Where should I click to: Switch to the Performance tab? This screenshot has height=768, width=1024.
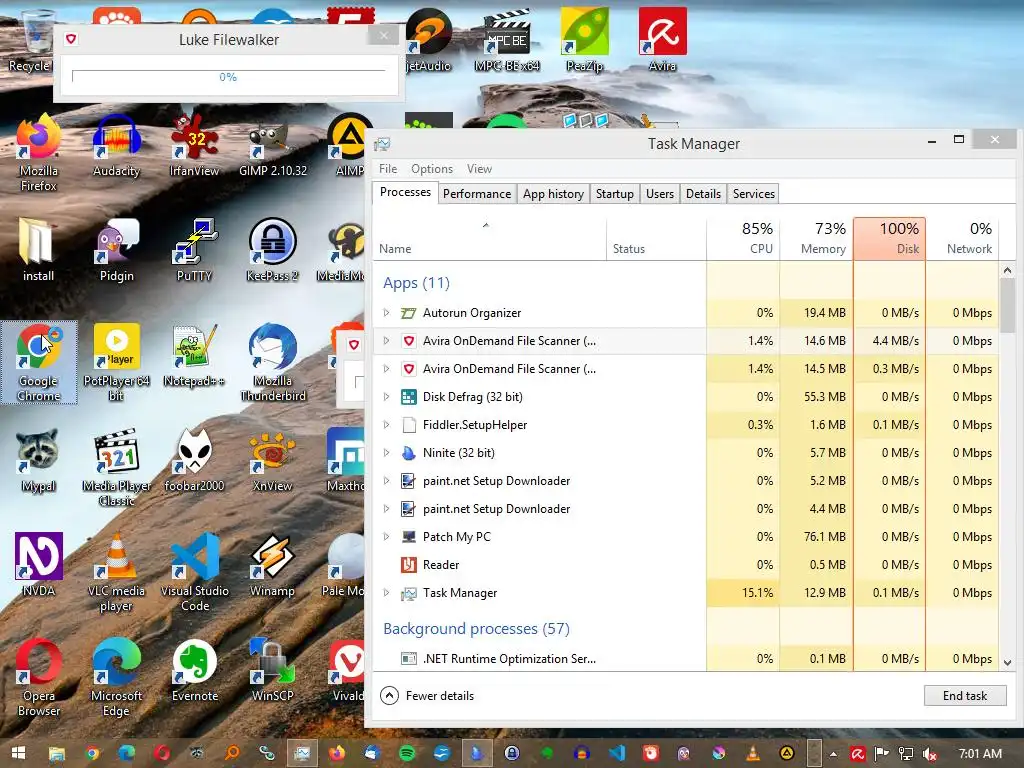(x=477, y=194)
